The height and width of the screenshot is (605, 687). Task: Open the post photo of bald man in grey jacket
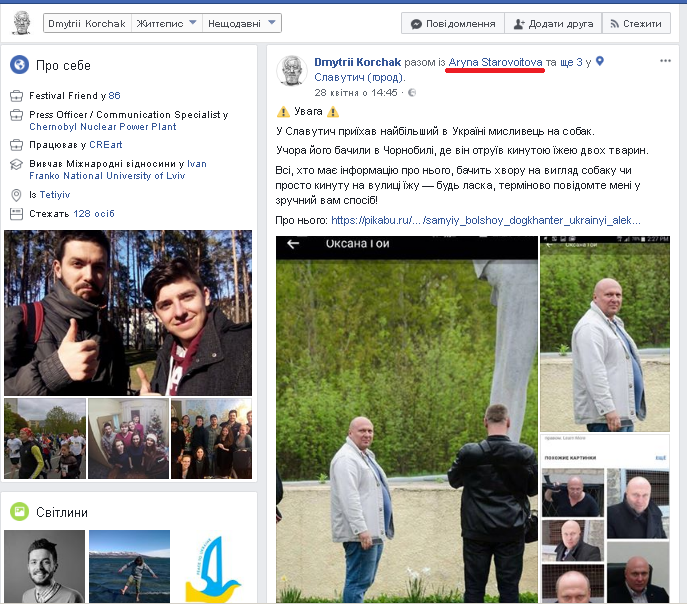[x=605, y=334]
